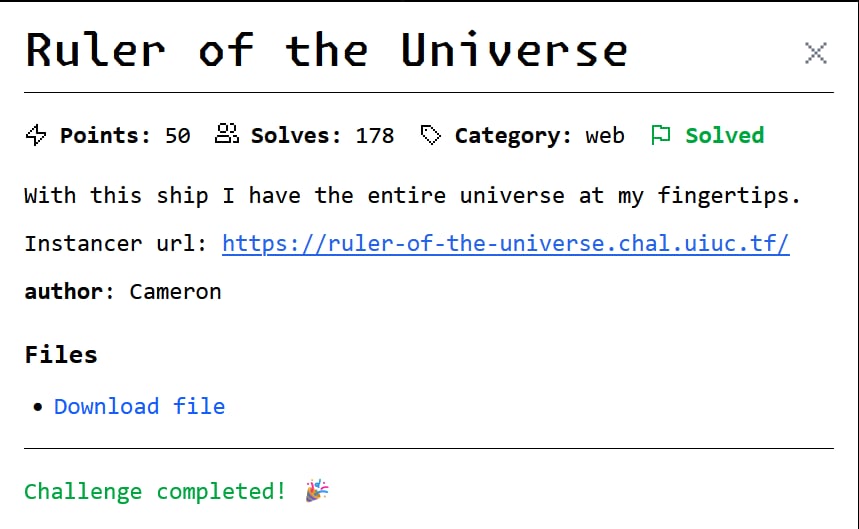
Task: Click the author Cameron text
Action: pyautogui.click(x=123, y=291)
